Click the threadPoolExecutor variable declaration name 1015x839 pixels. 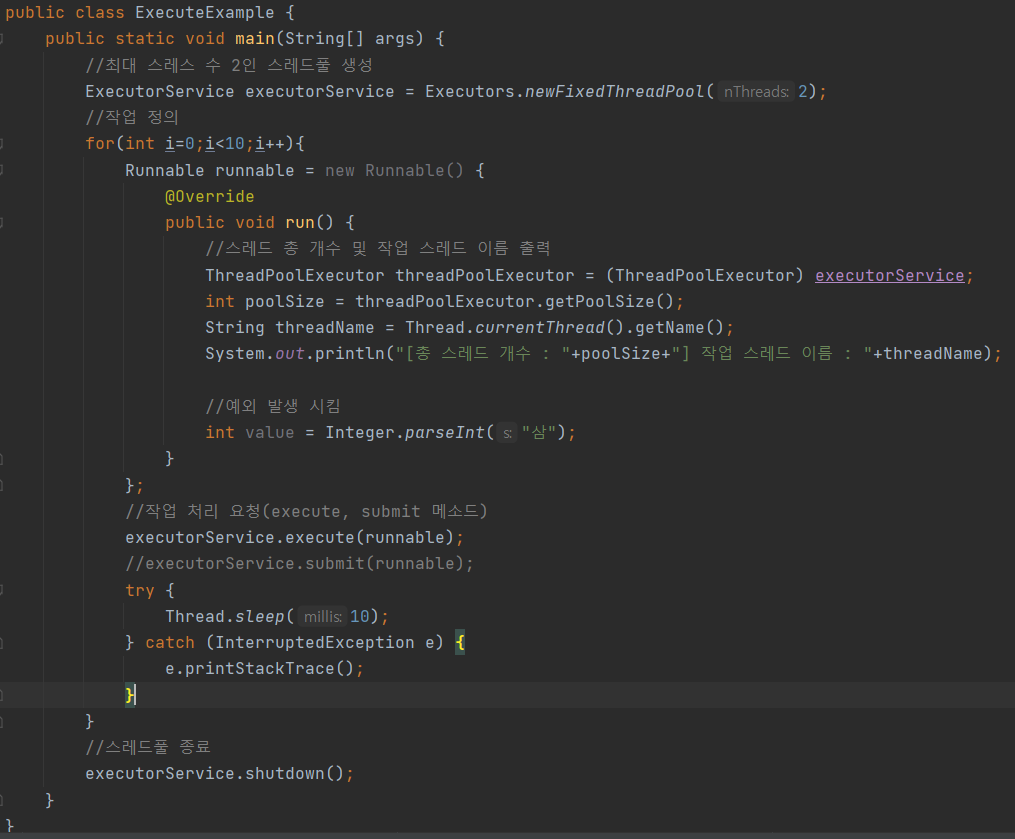click(485, 275)
